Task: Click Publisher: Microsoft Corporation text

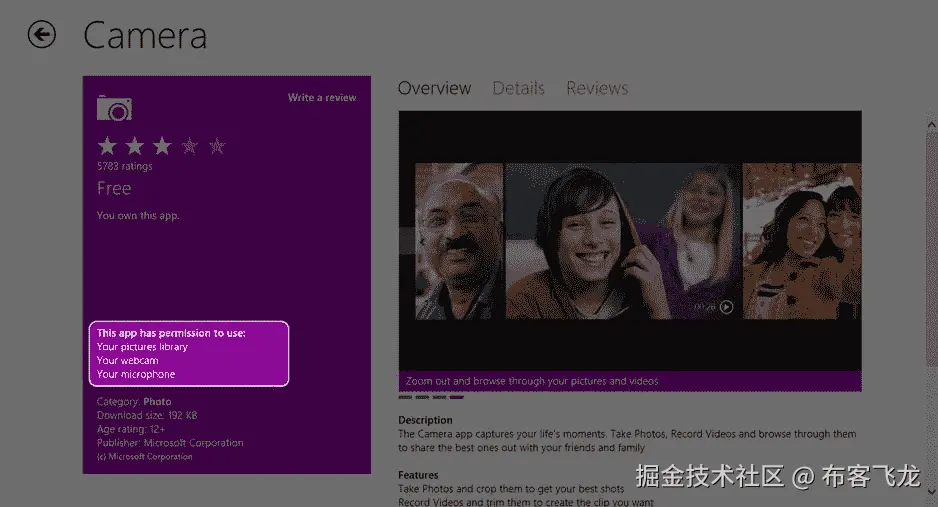Action: pos(170,443)
